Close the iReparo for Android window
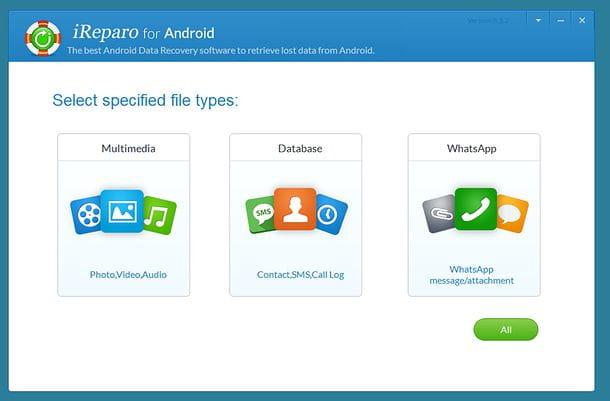 [582, 20]
